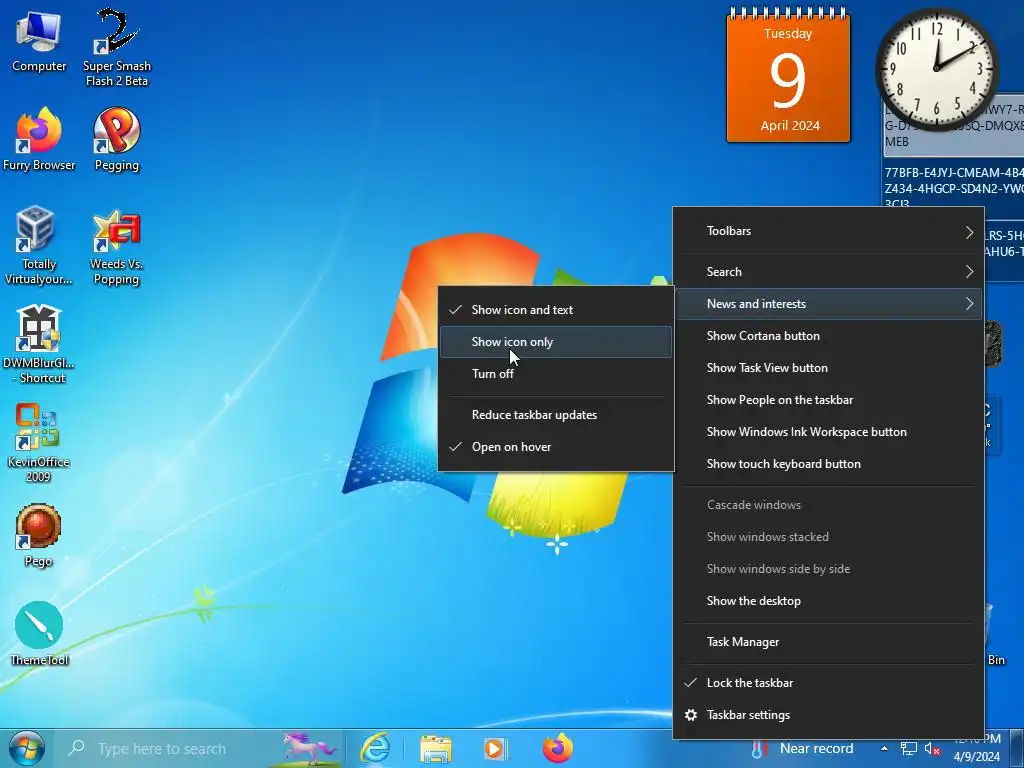Choose Show icon and text option
Image resolution: width=1024 pixels, height=768 pixels.
coord(556,310)
